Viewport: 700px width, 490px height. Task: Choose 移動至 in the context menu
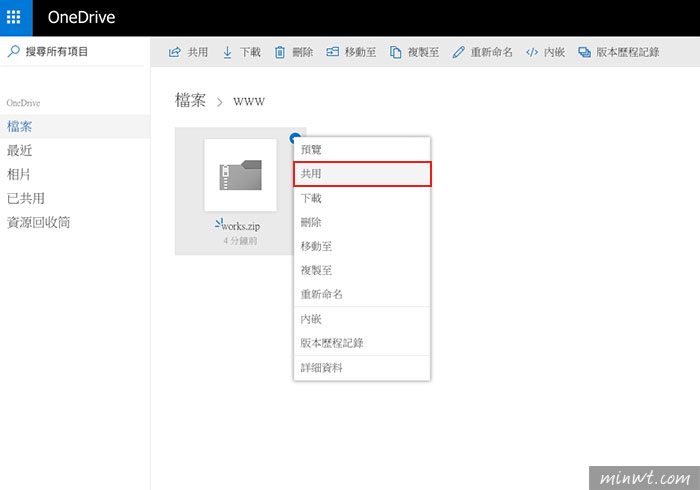(x=362, y=246)
